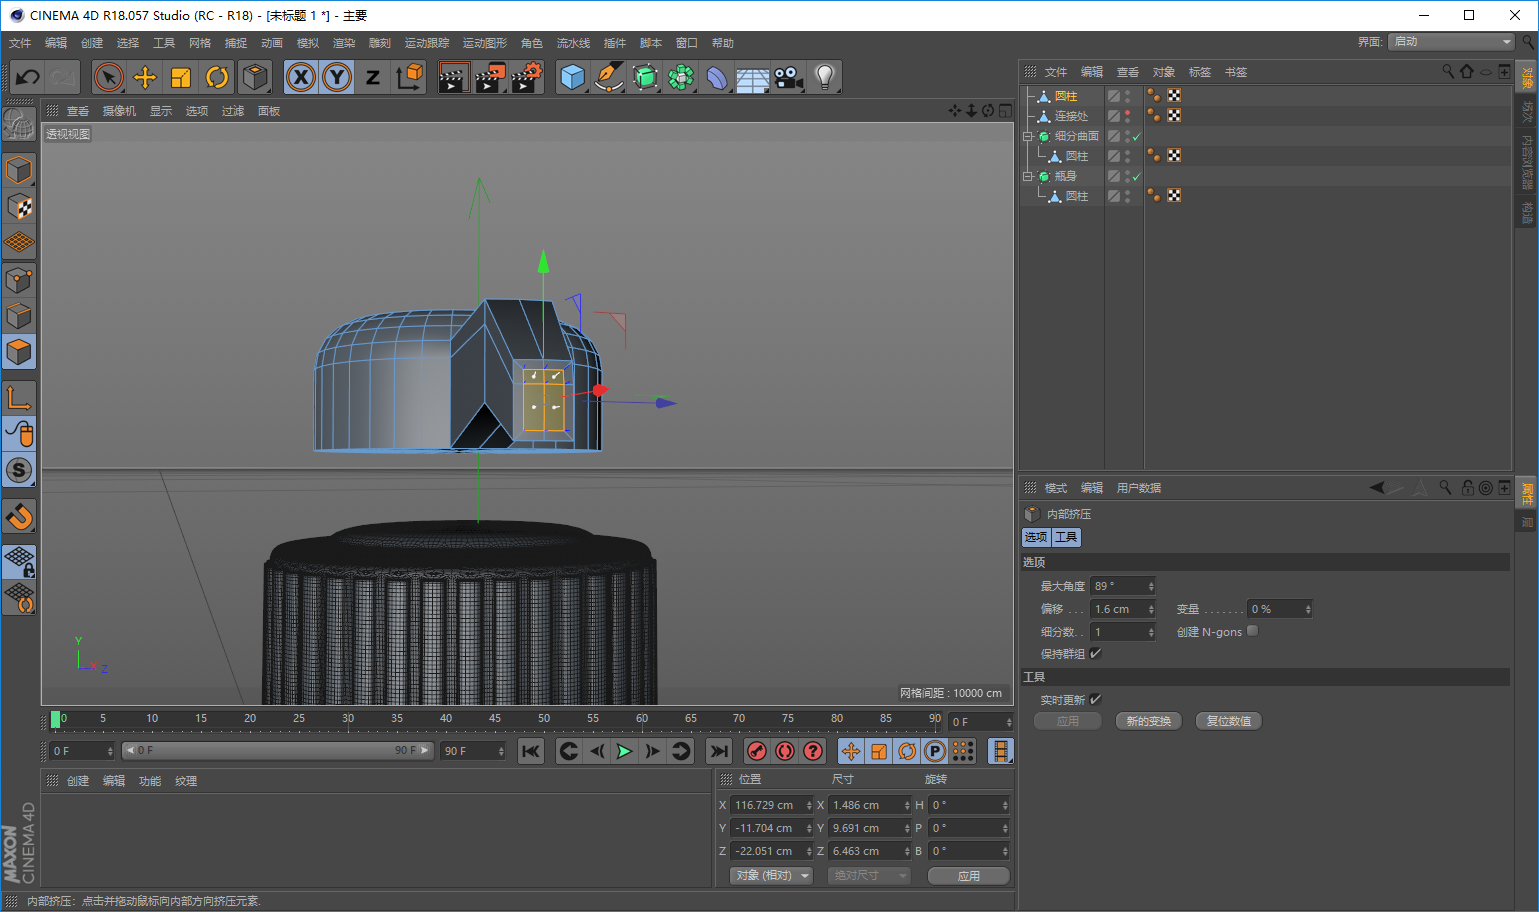Click the Render View clapperboard icon
Image resolution: width=1539 pixels, height=912 pixels.
454,77
